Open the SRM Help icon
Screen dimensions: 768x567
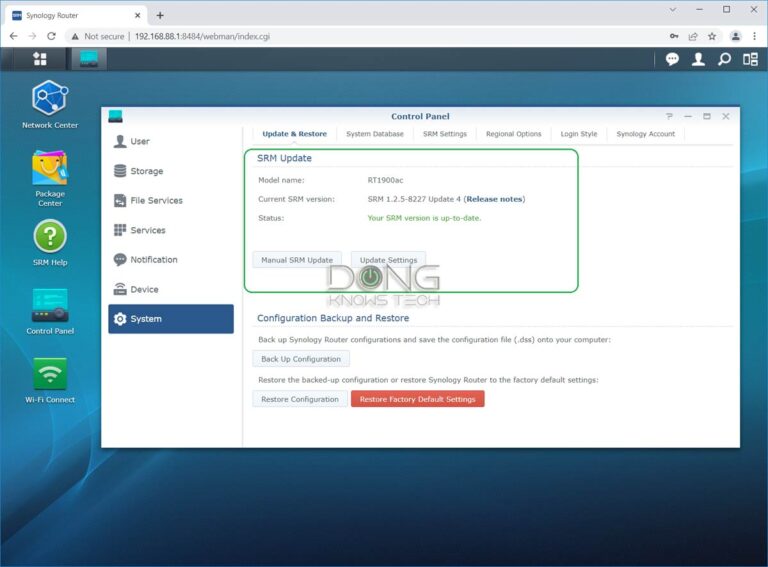[x=49, y=242]
